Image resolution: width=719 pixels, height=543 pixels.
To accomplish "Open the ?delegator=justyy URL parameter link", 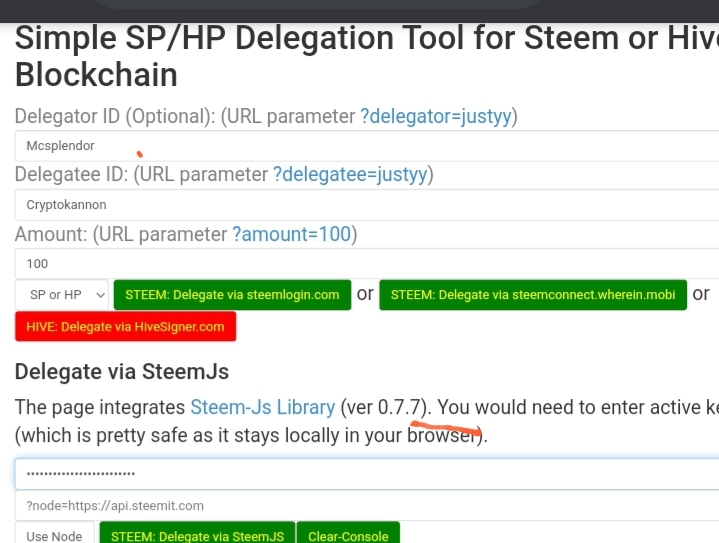I will tap(436, 116).
